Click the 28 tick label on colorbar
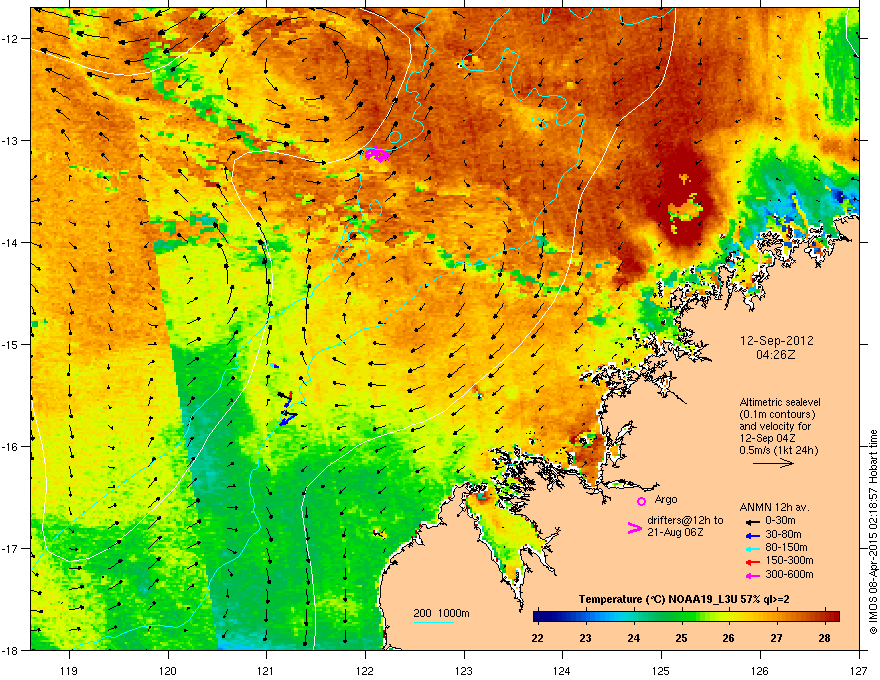The width and height of the screenshot is (880, 680). (x=824, y=638)
